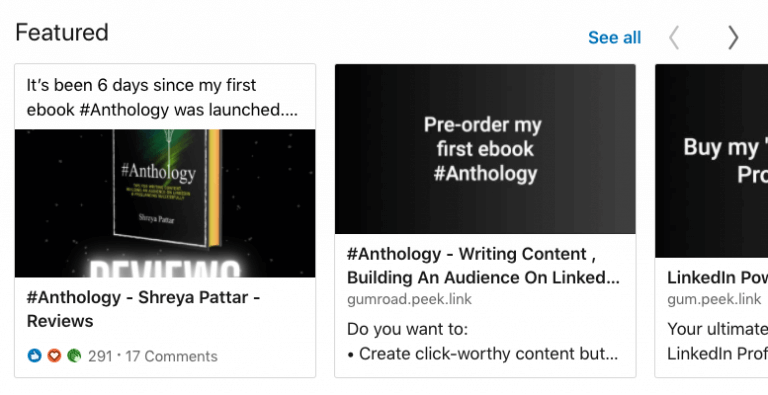Click the blue like reaction icon
Image resolution: width=768 pixels, height=395 pixels.
[34, 356]
